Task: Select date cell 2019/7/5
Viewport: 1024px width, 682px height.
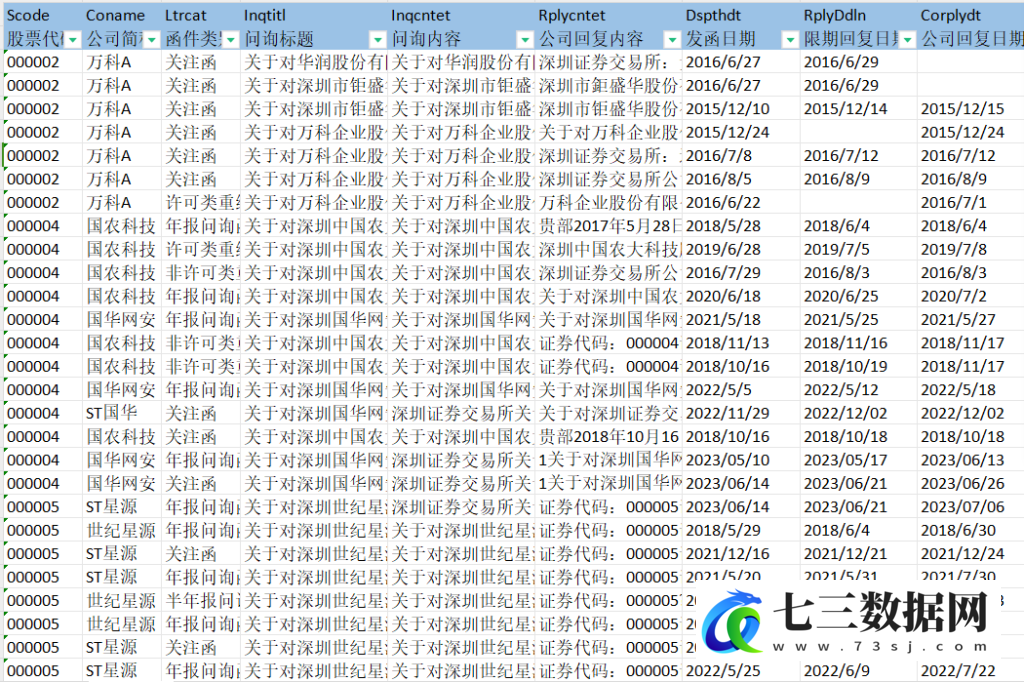Action: [859, 250]
